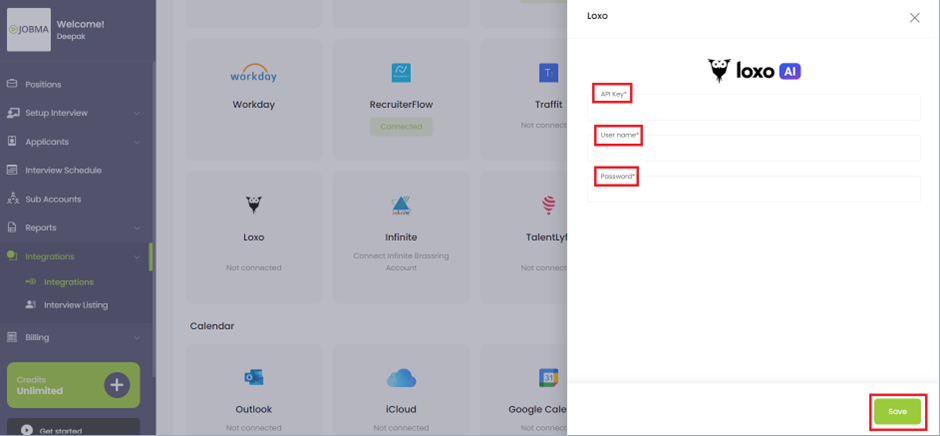Click the Workday card title

click(254, 104)
